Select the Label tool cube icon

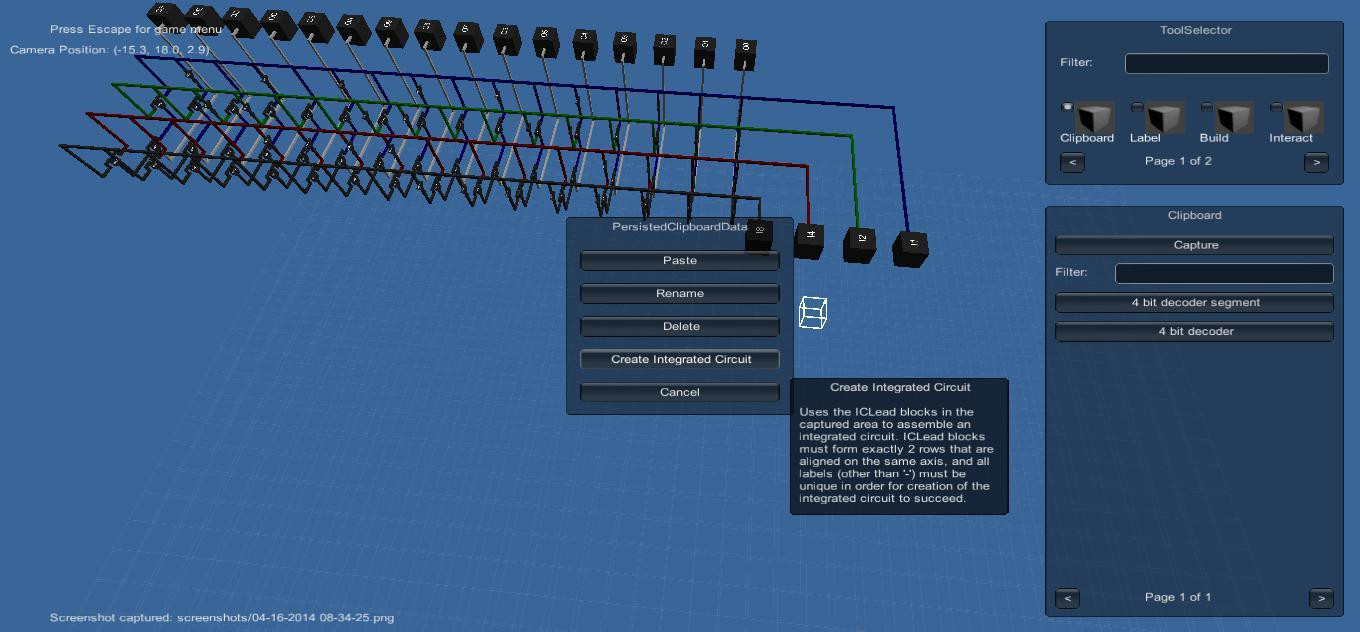(x=1164, y=116)
